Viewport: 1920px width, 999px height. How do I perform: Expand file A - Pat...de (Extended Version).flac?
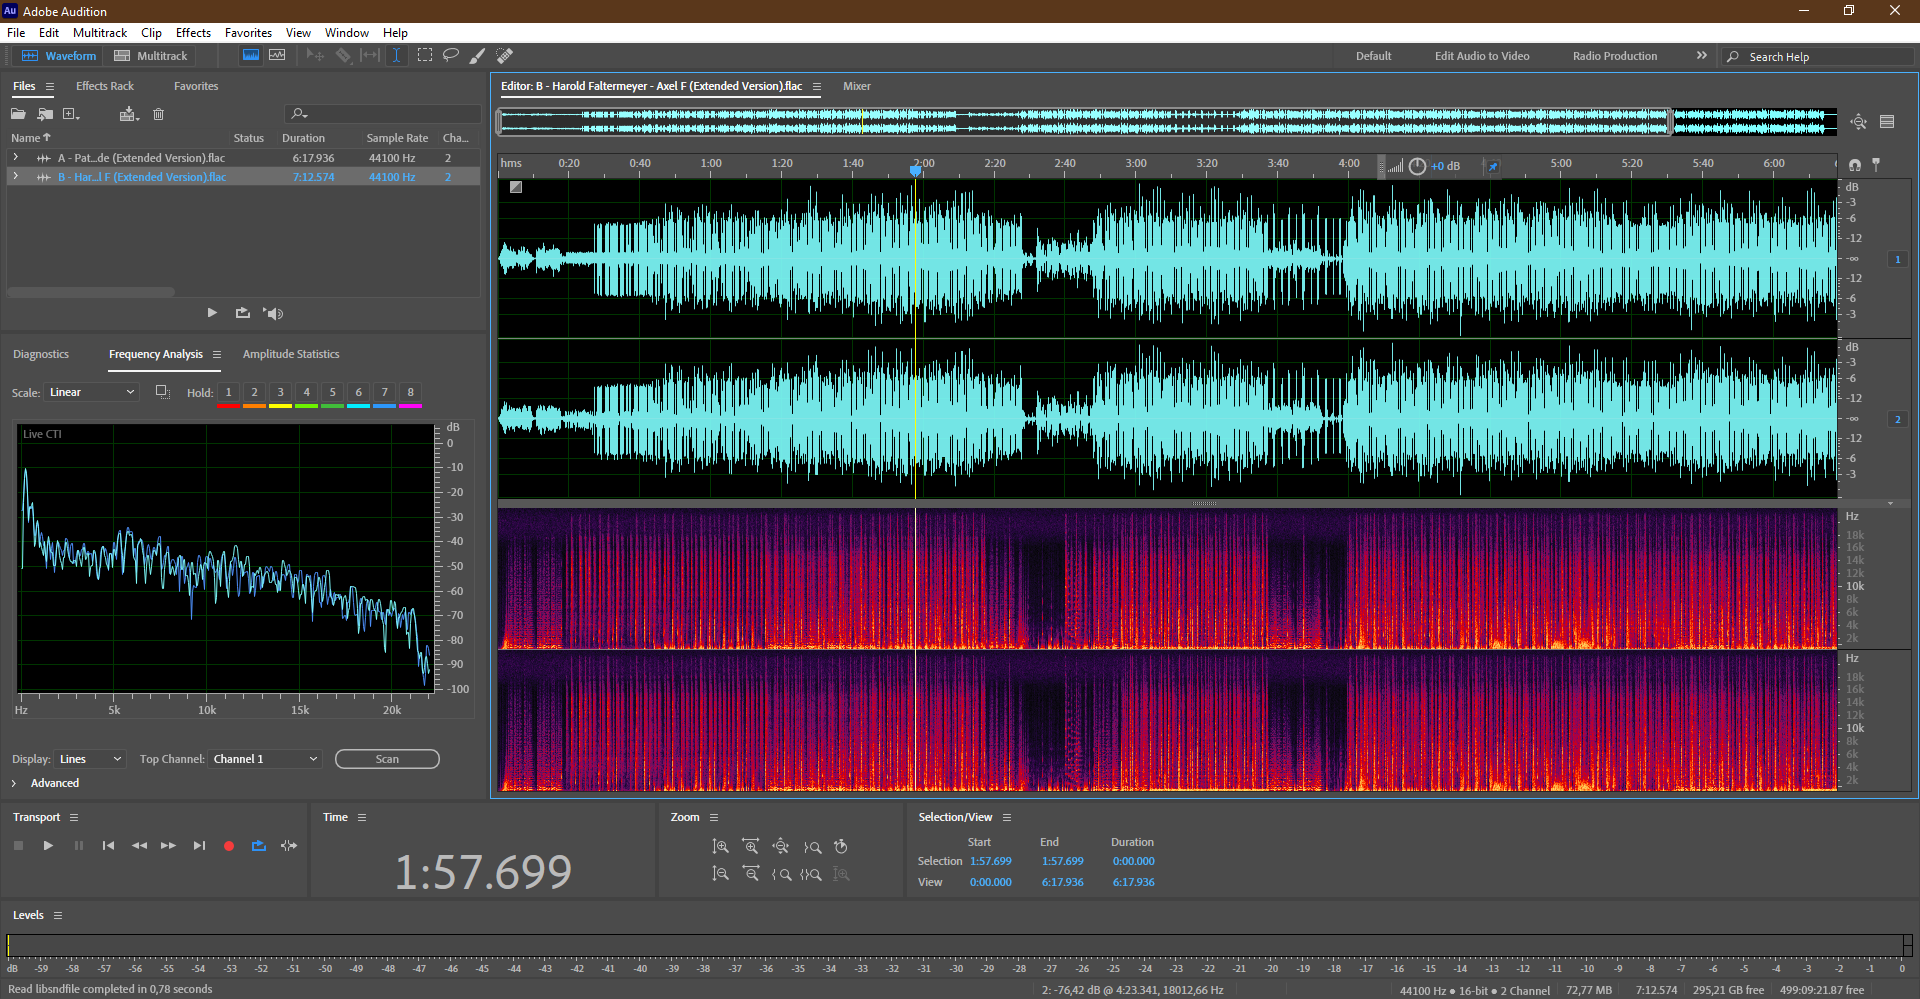click(x=15, y=157)
